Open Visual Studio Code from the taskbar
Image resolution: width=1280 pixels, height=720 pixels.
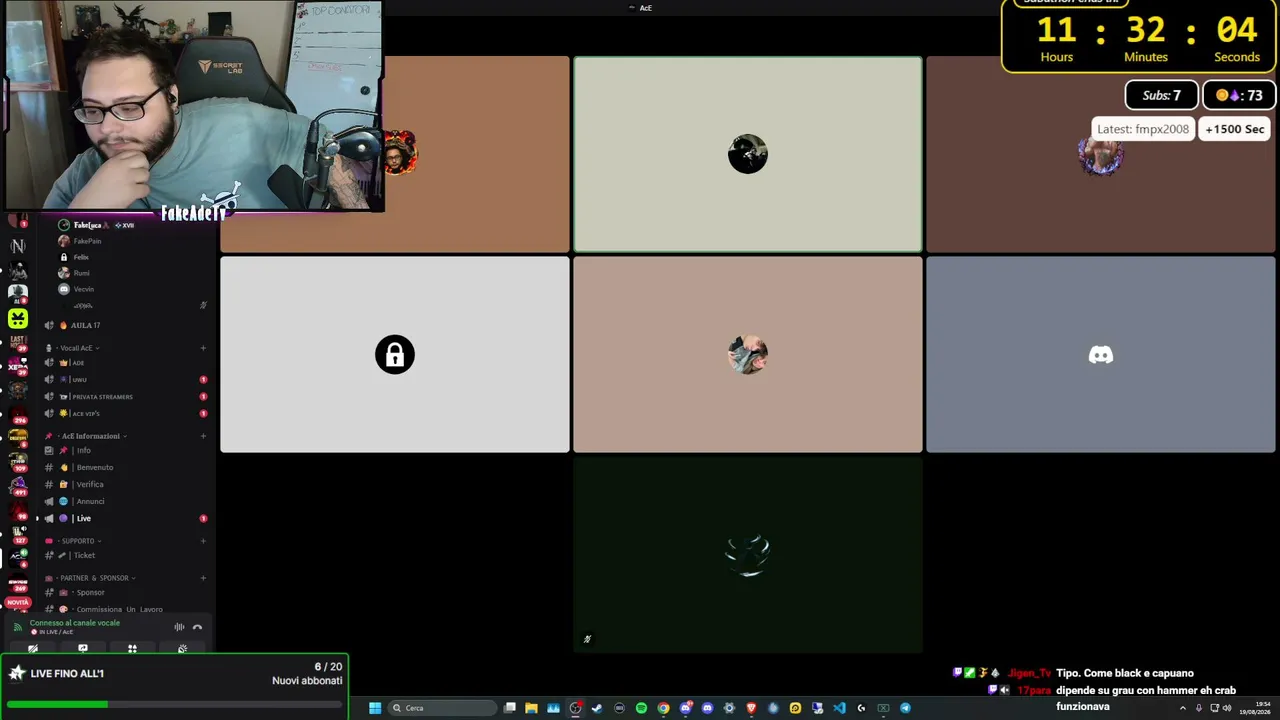coord(839,708)
